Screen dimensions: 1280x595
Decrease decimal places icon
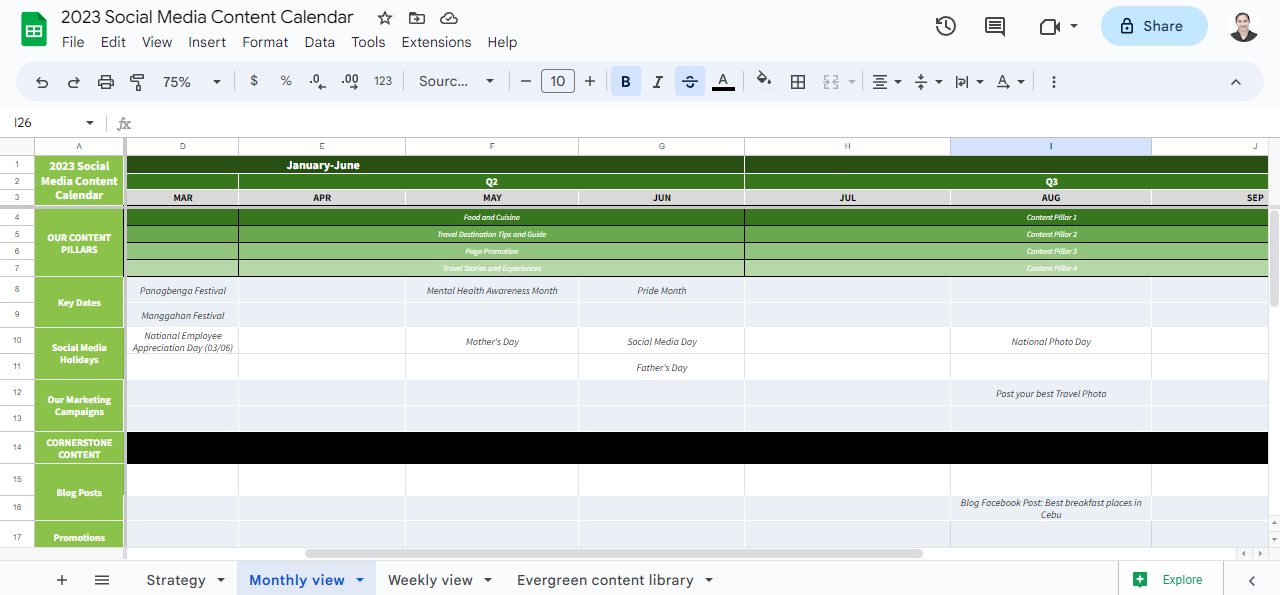tap(318, 81)
